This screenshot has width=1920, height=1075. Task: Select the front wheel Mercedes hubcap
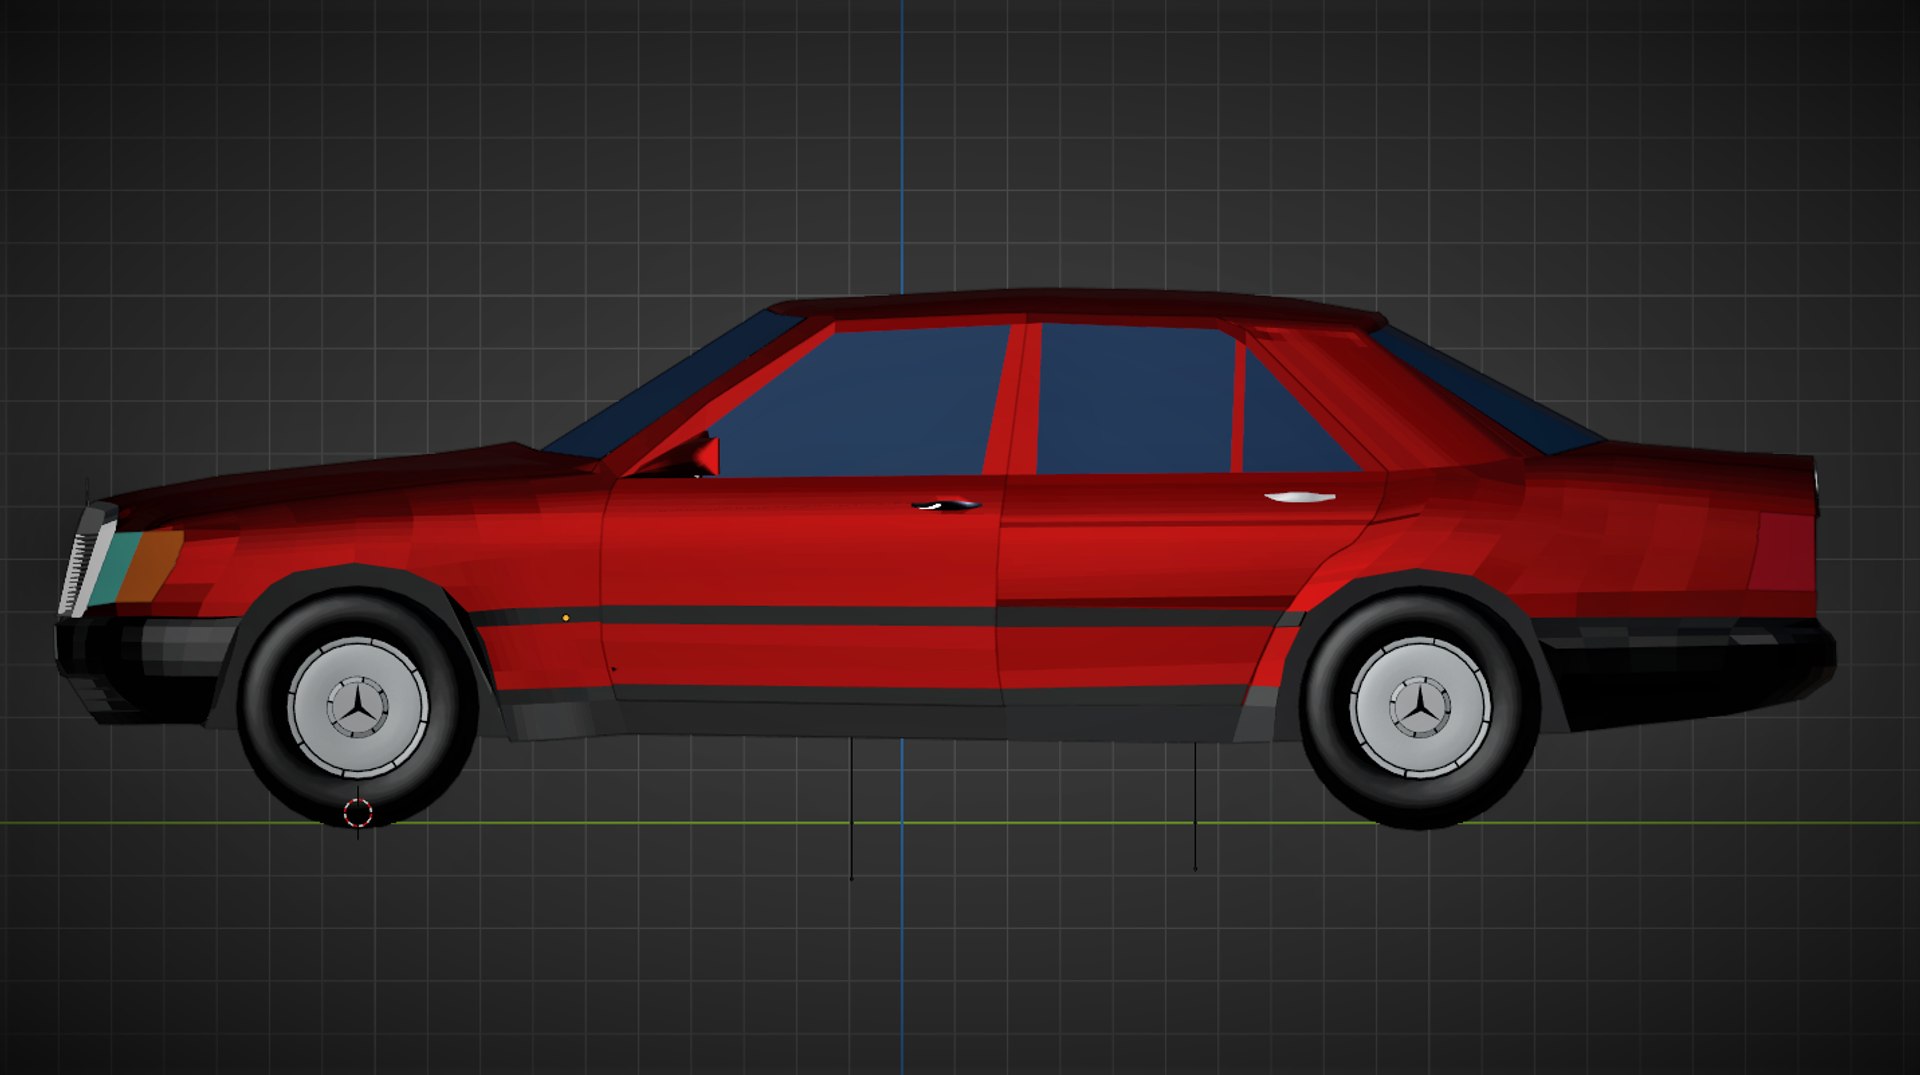[x=357, y=707]
